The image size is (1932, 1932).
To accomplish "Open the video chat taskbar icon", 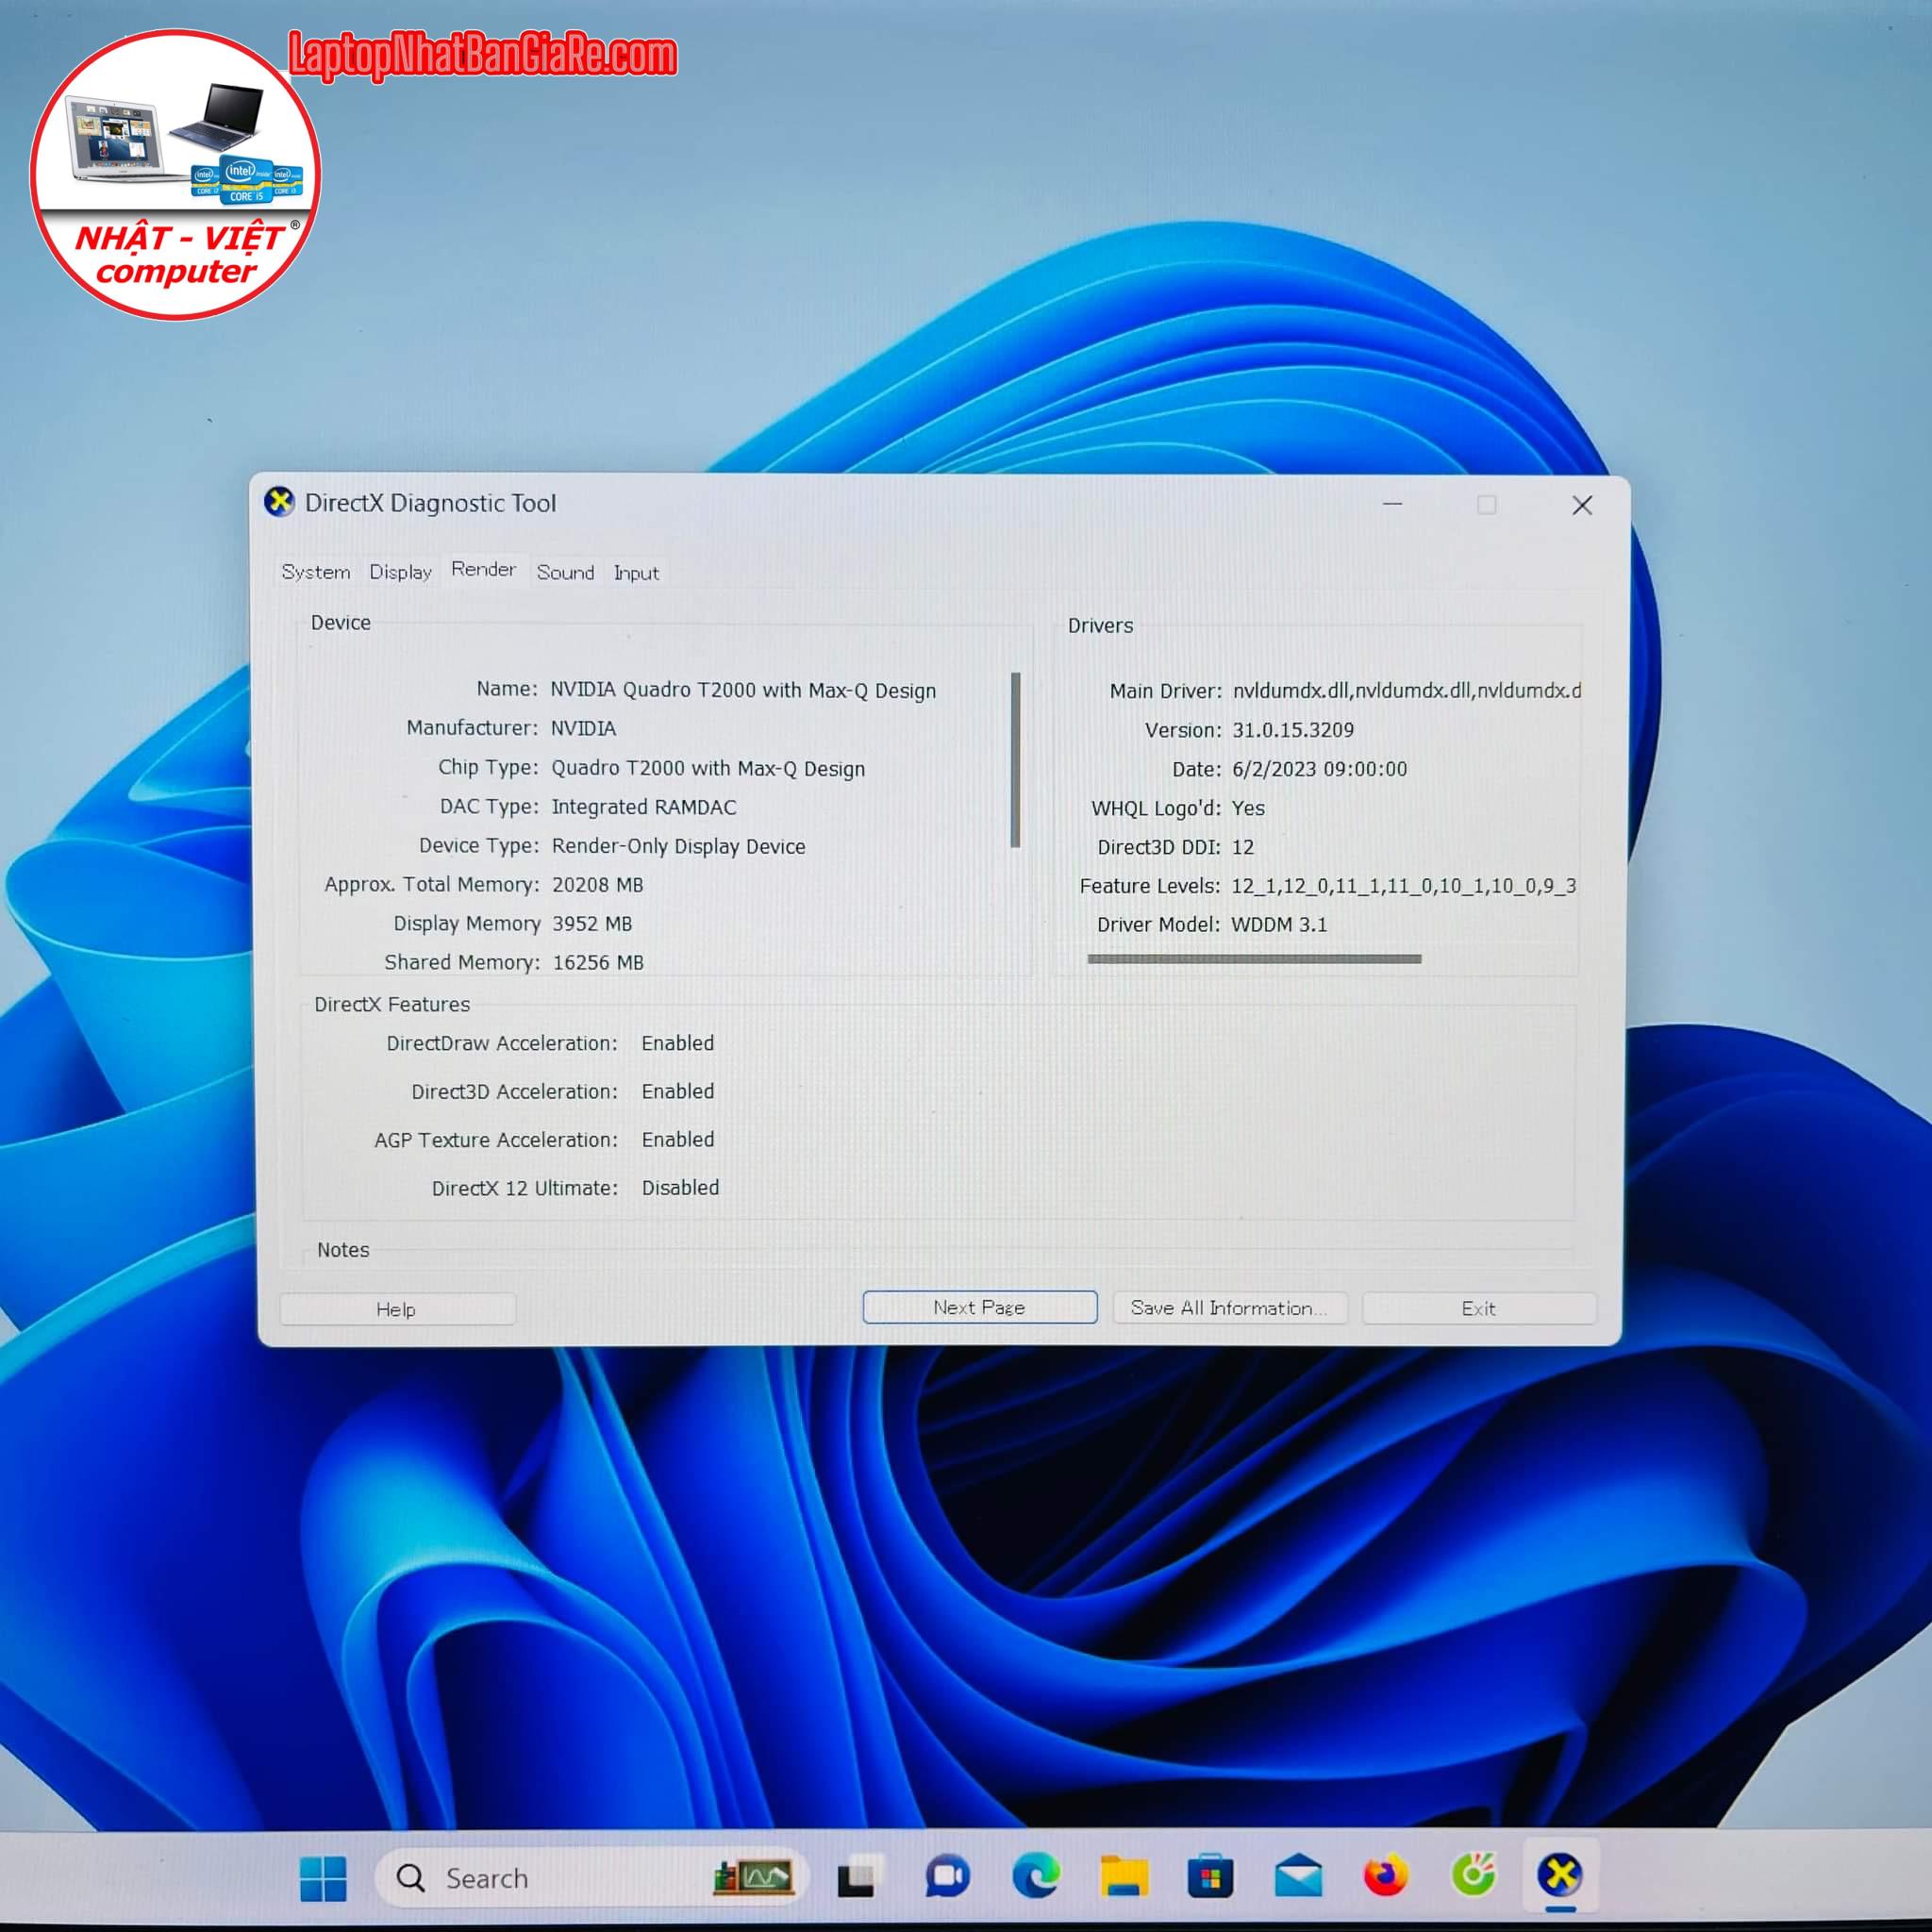I will click(x=946, y=1877).
